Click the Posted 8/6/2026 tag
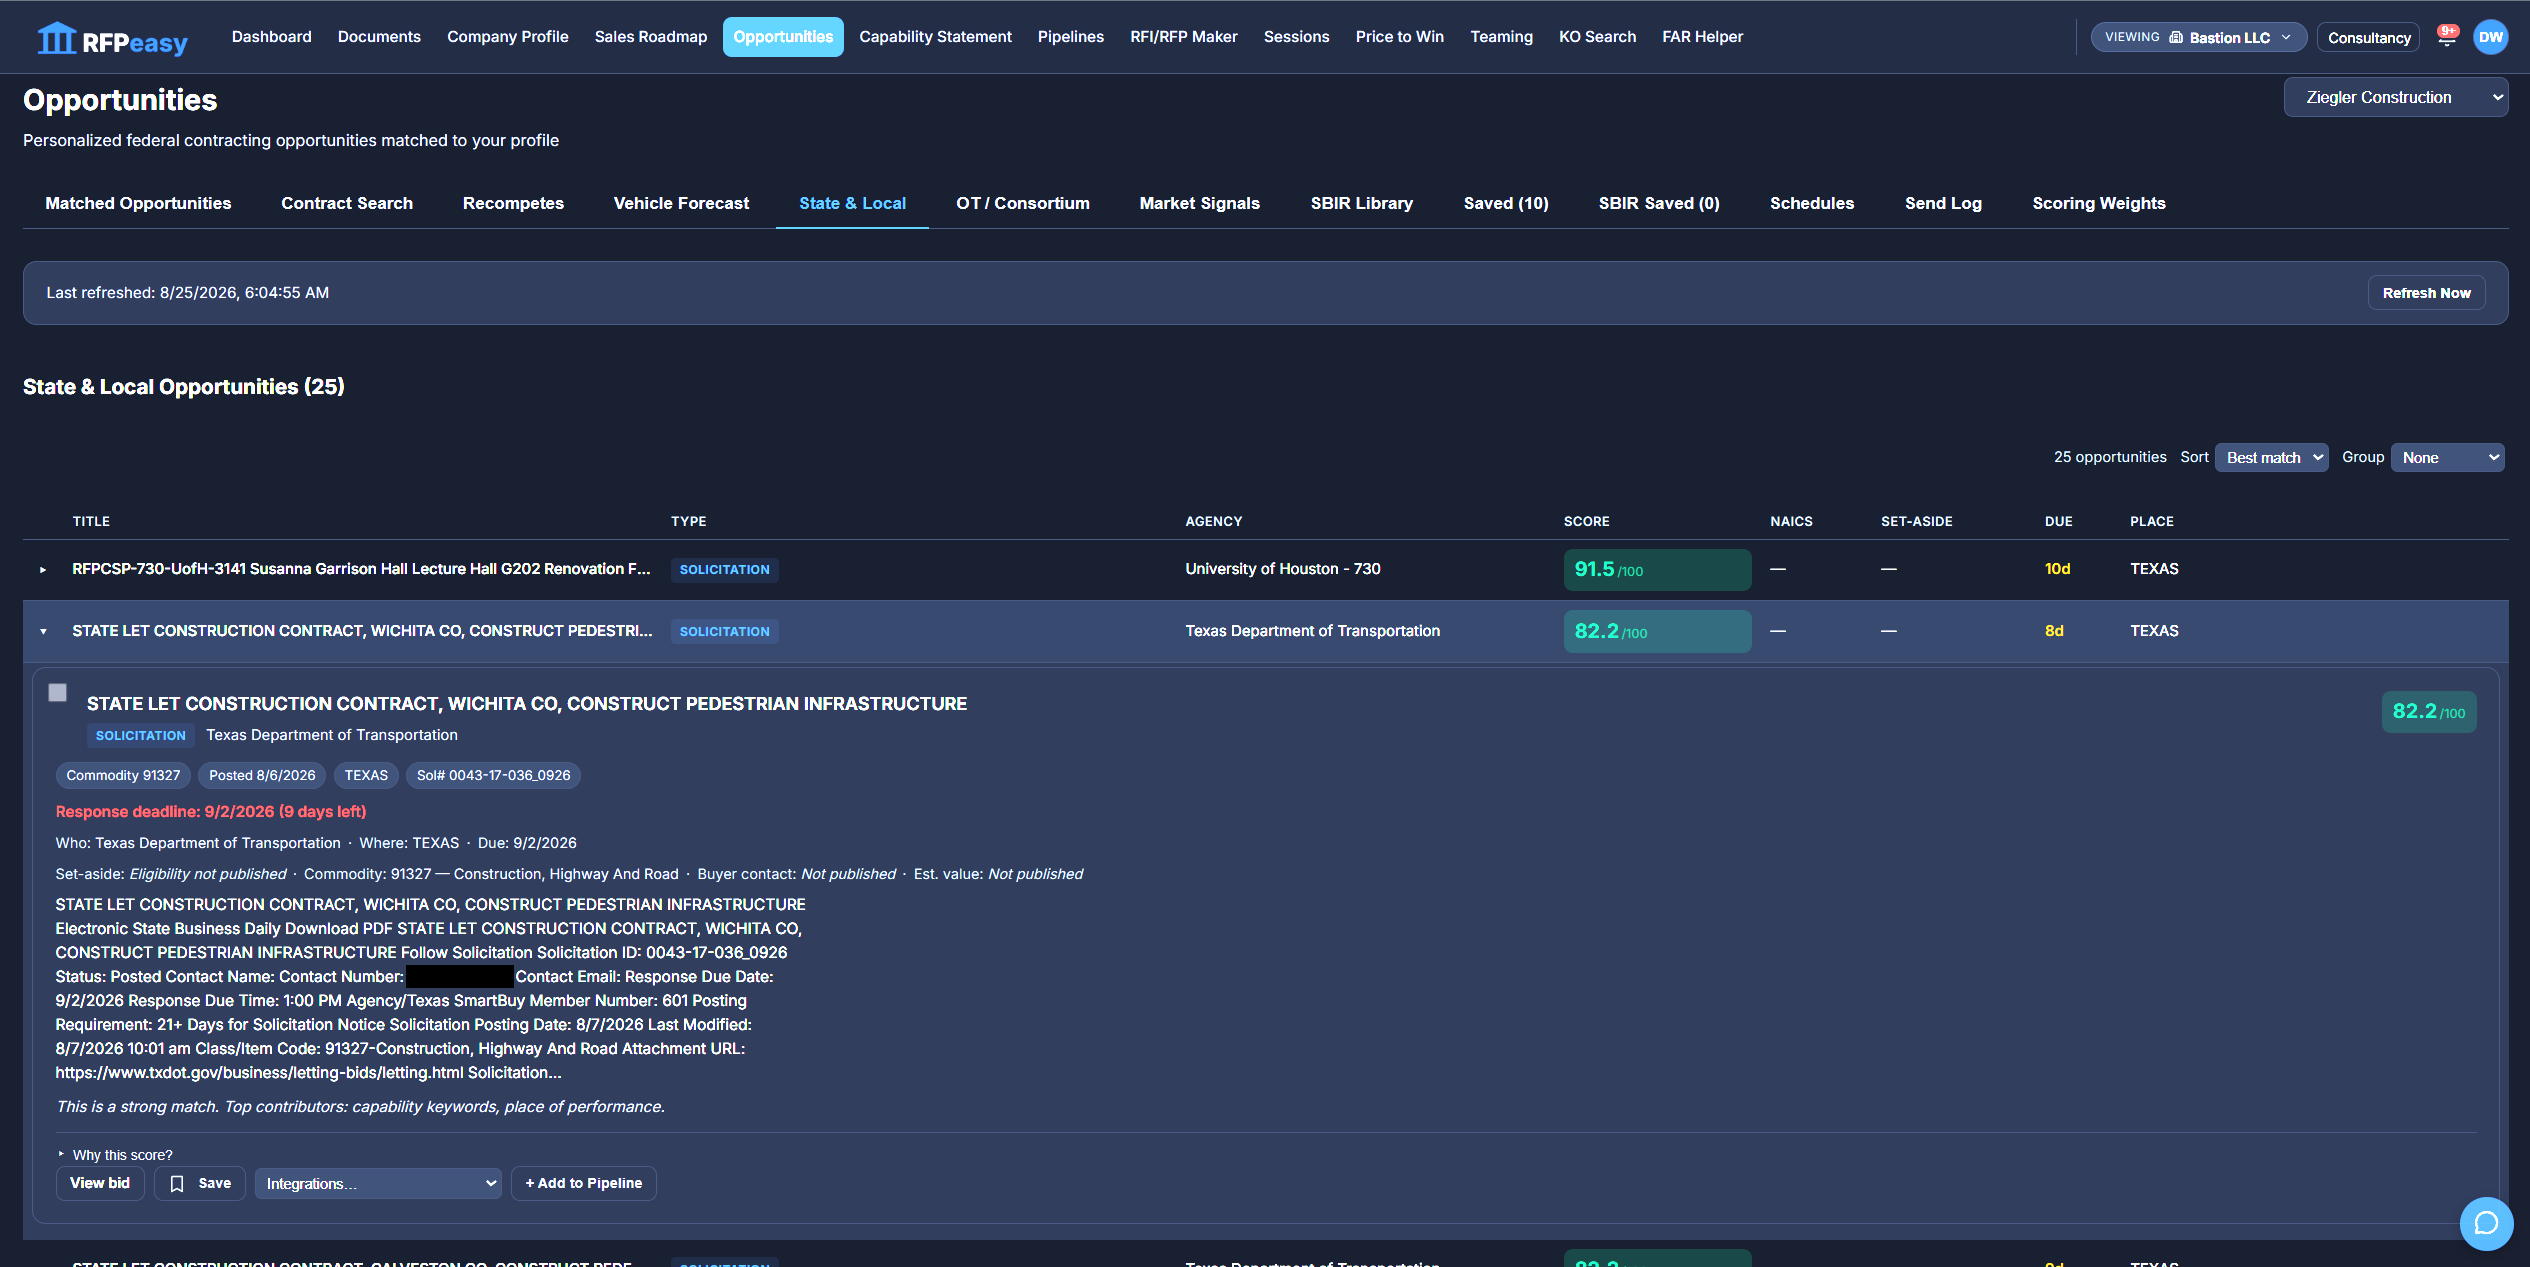Image resolution: width=2530 pixels, height=1267 pixels. click(262, 775)
